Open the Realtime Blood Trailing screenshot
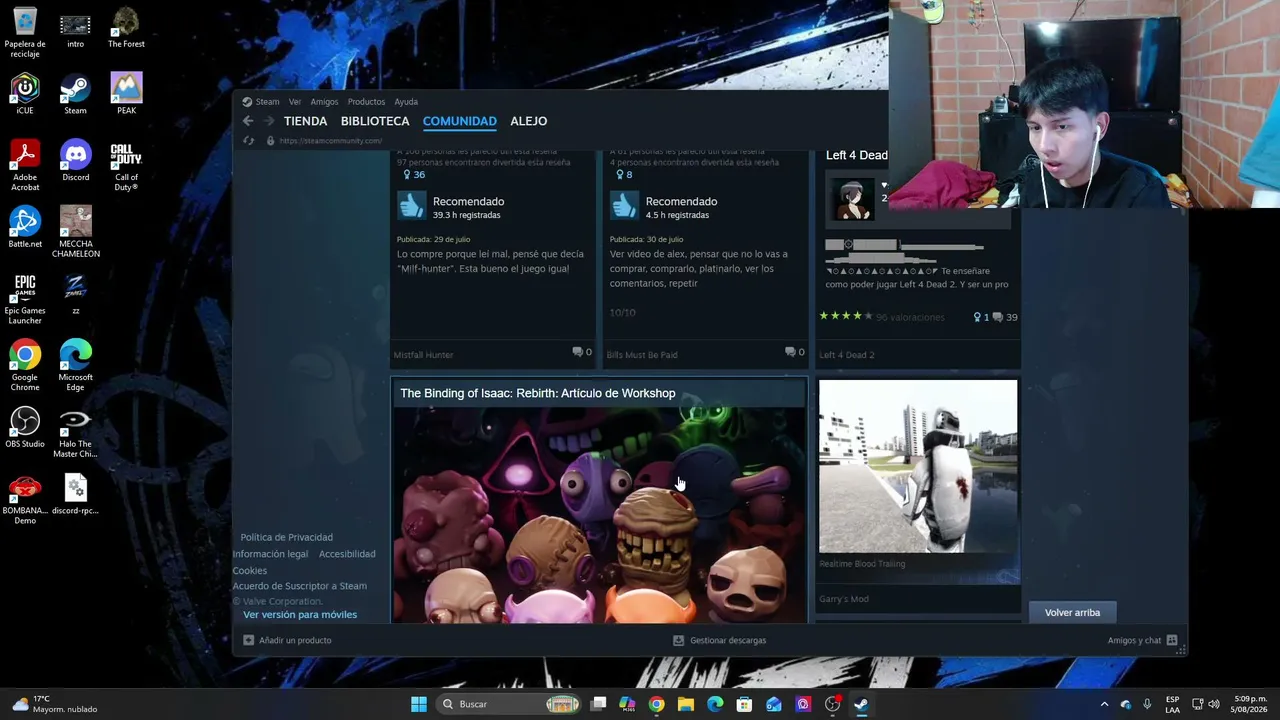This screenshot has height=720, width=1280. pos(918,466)
